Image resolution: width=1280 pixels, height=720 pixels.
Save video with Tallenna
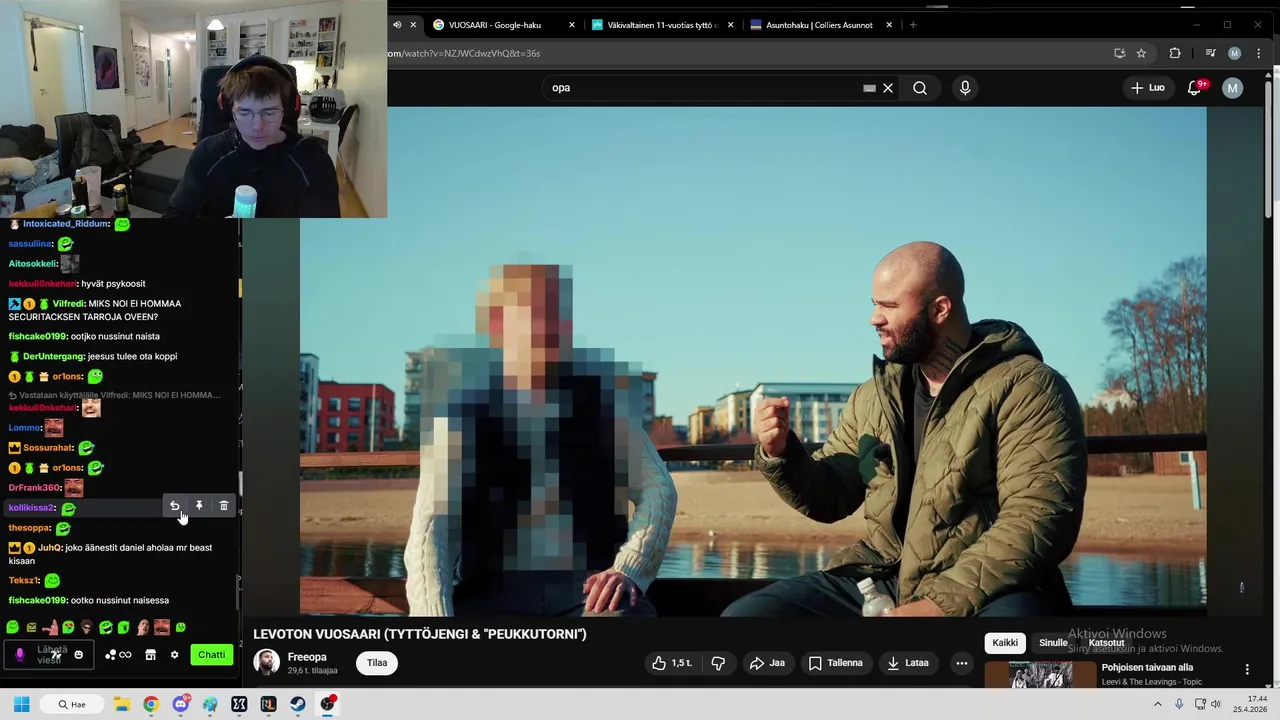pos(835,663)
